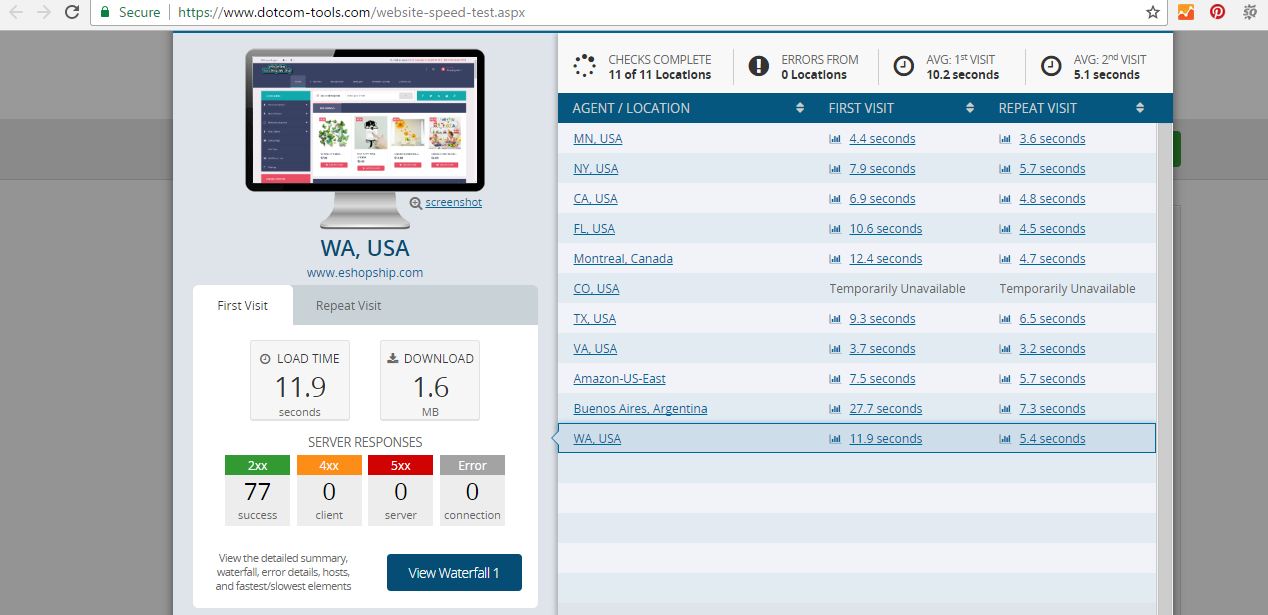1268x615 pixels.
Task: Click the chart icon beside 9.3 seconds
Action: 835,319
